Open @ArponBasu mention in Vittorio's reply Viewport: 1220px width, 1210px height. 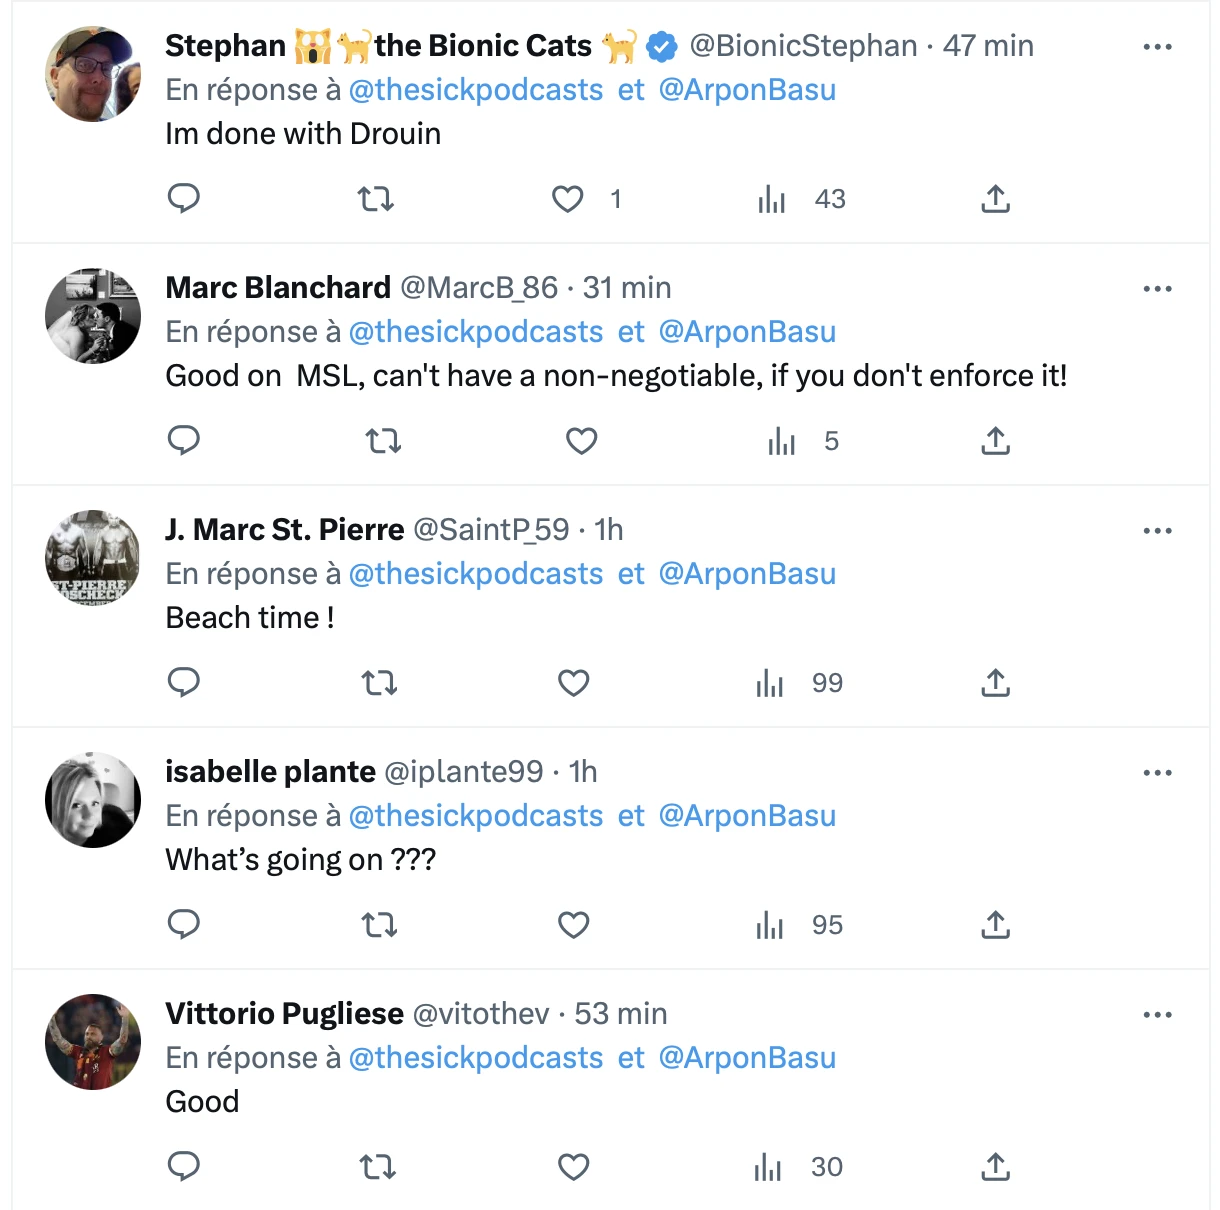[x=747, y=1058]
